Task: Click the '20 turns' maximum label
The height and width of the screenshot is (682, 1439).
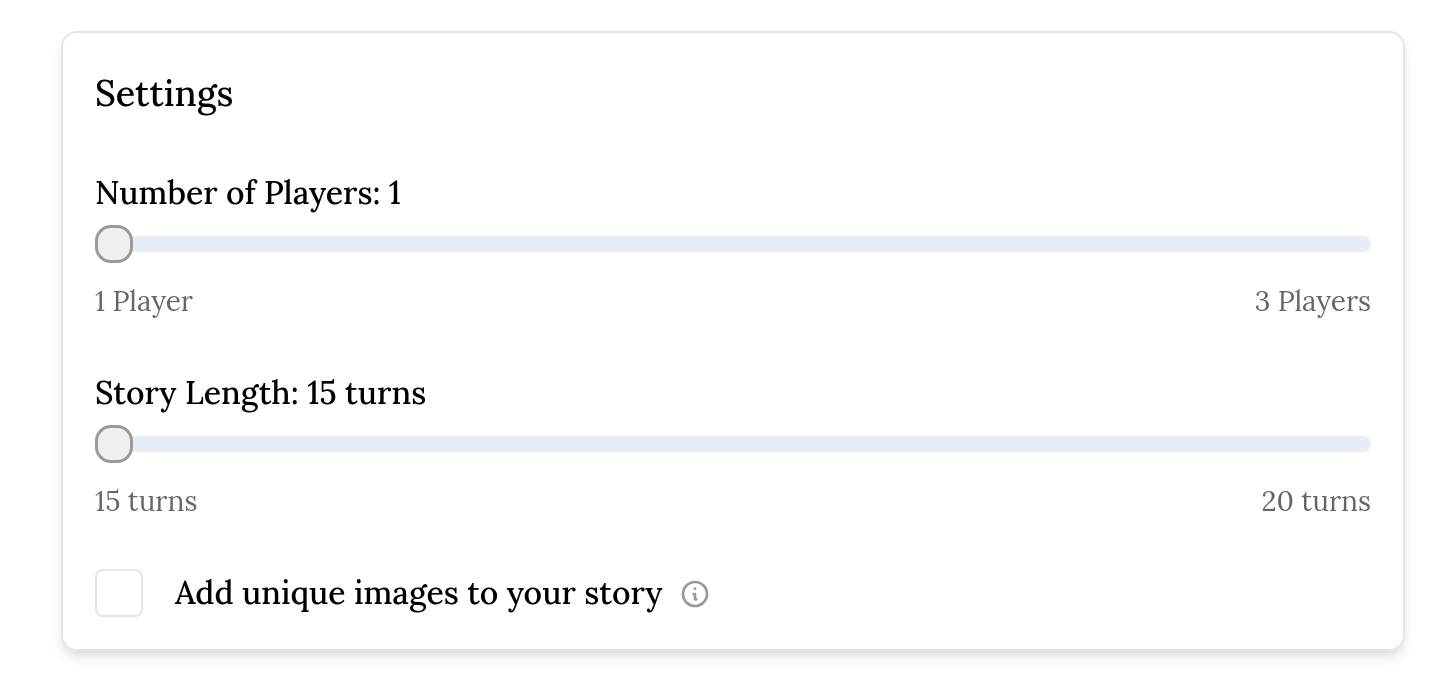Action: 1316,501
